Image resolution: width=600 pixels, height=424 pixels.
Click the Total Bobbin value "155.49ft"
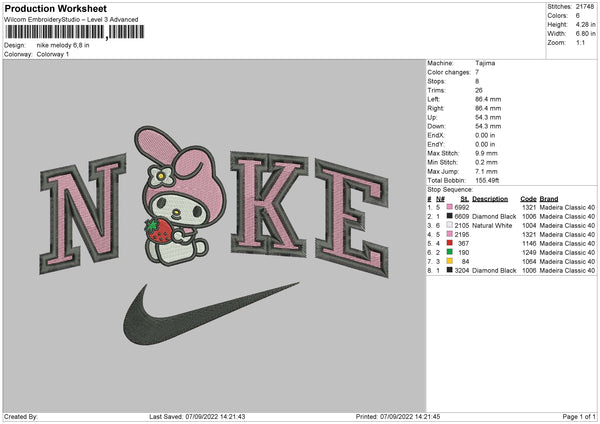pyautogui.click(x=487, y=180)
